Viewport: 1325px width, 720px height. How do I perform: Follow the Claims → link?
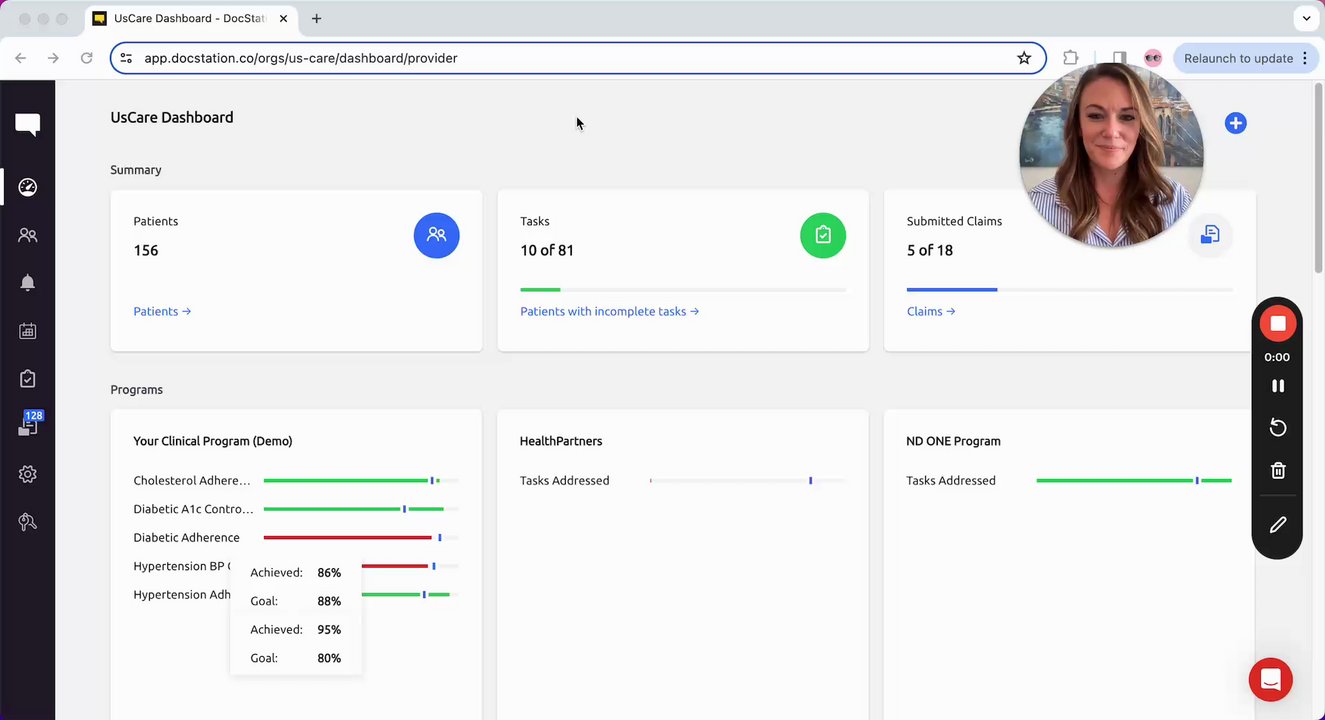point(931,311)
